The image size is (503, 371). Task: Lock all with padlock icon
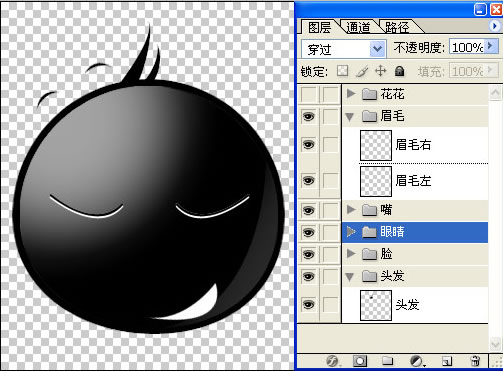pos(399,71)
